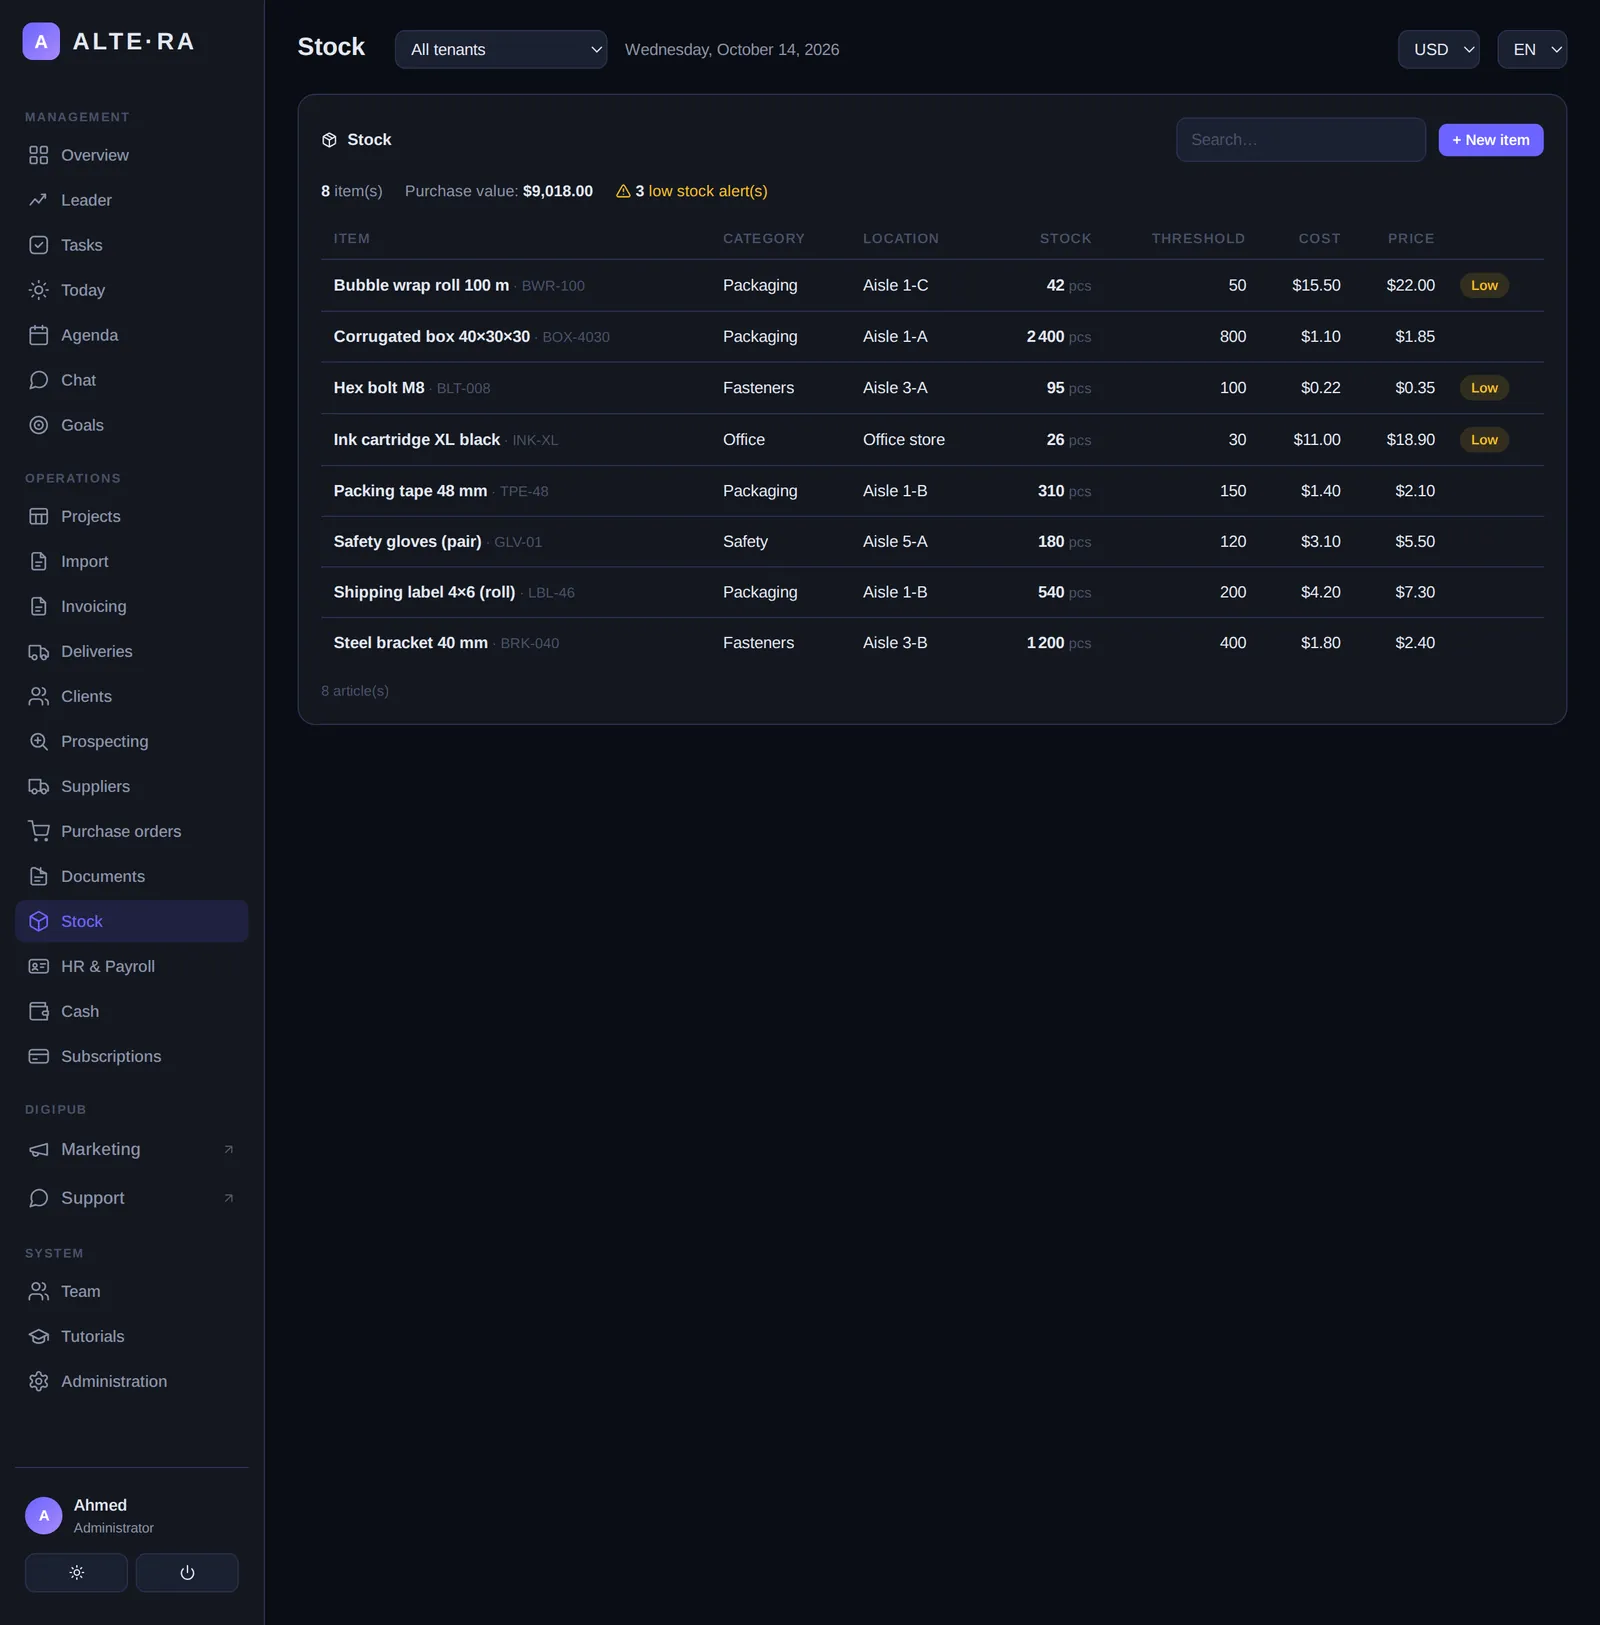Select HR & Payroll menu item

131,967
